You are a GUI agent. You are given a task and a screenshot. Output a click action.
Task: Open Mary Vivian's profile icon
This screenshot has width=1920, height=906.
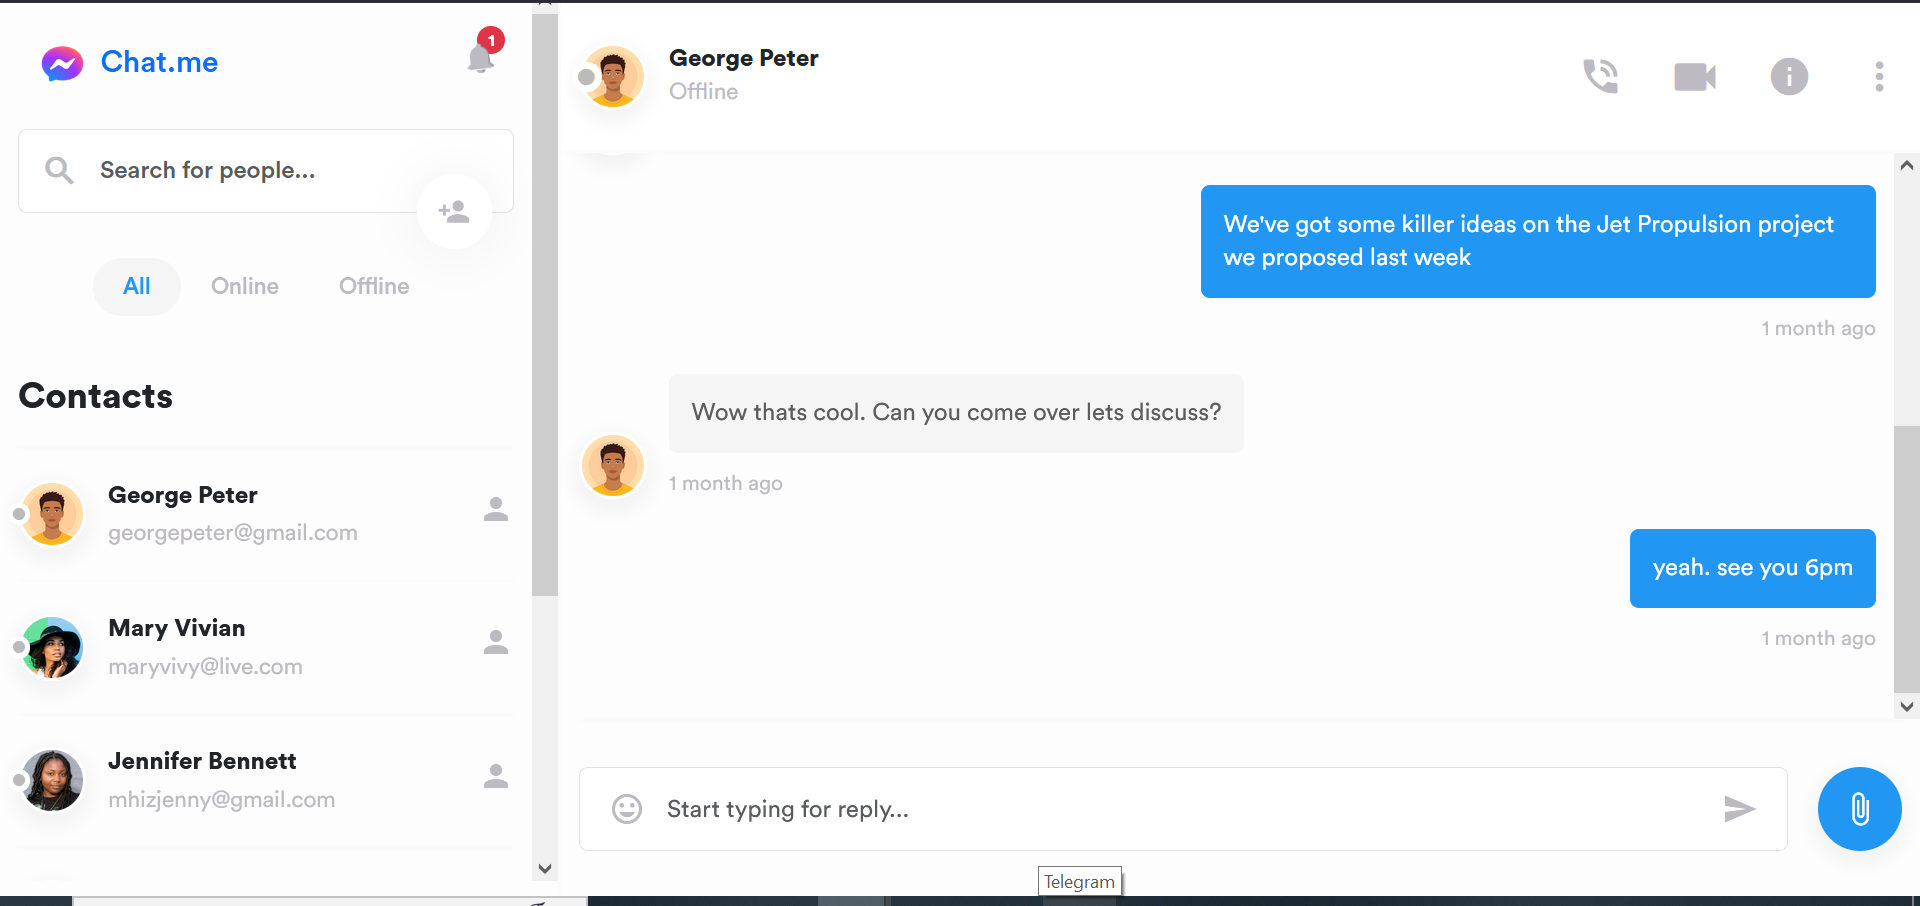click(496, 642)
